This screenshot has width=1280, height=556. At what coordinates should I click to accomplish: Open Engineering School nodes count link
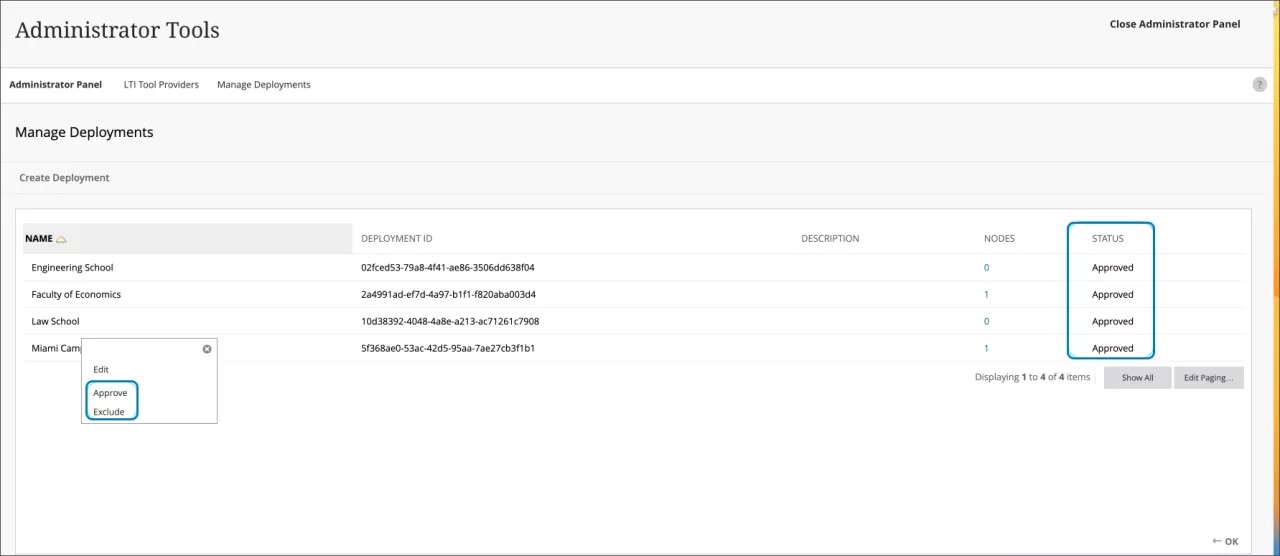point(986,268)
